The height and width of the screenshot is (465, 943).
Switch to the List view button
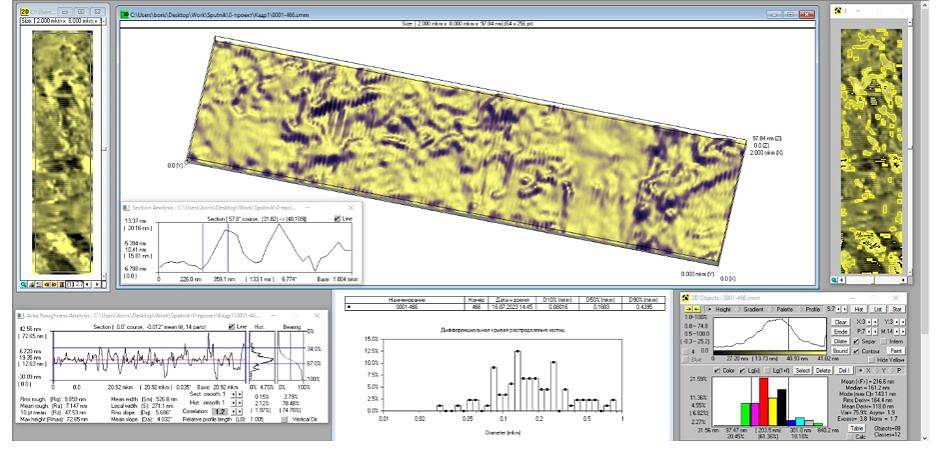click(x=878, y=310)
